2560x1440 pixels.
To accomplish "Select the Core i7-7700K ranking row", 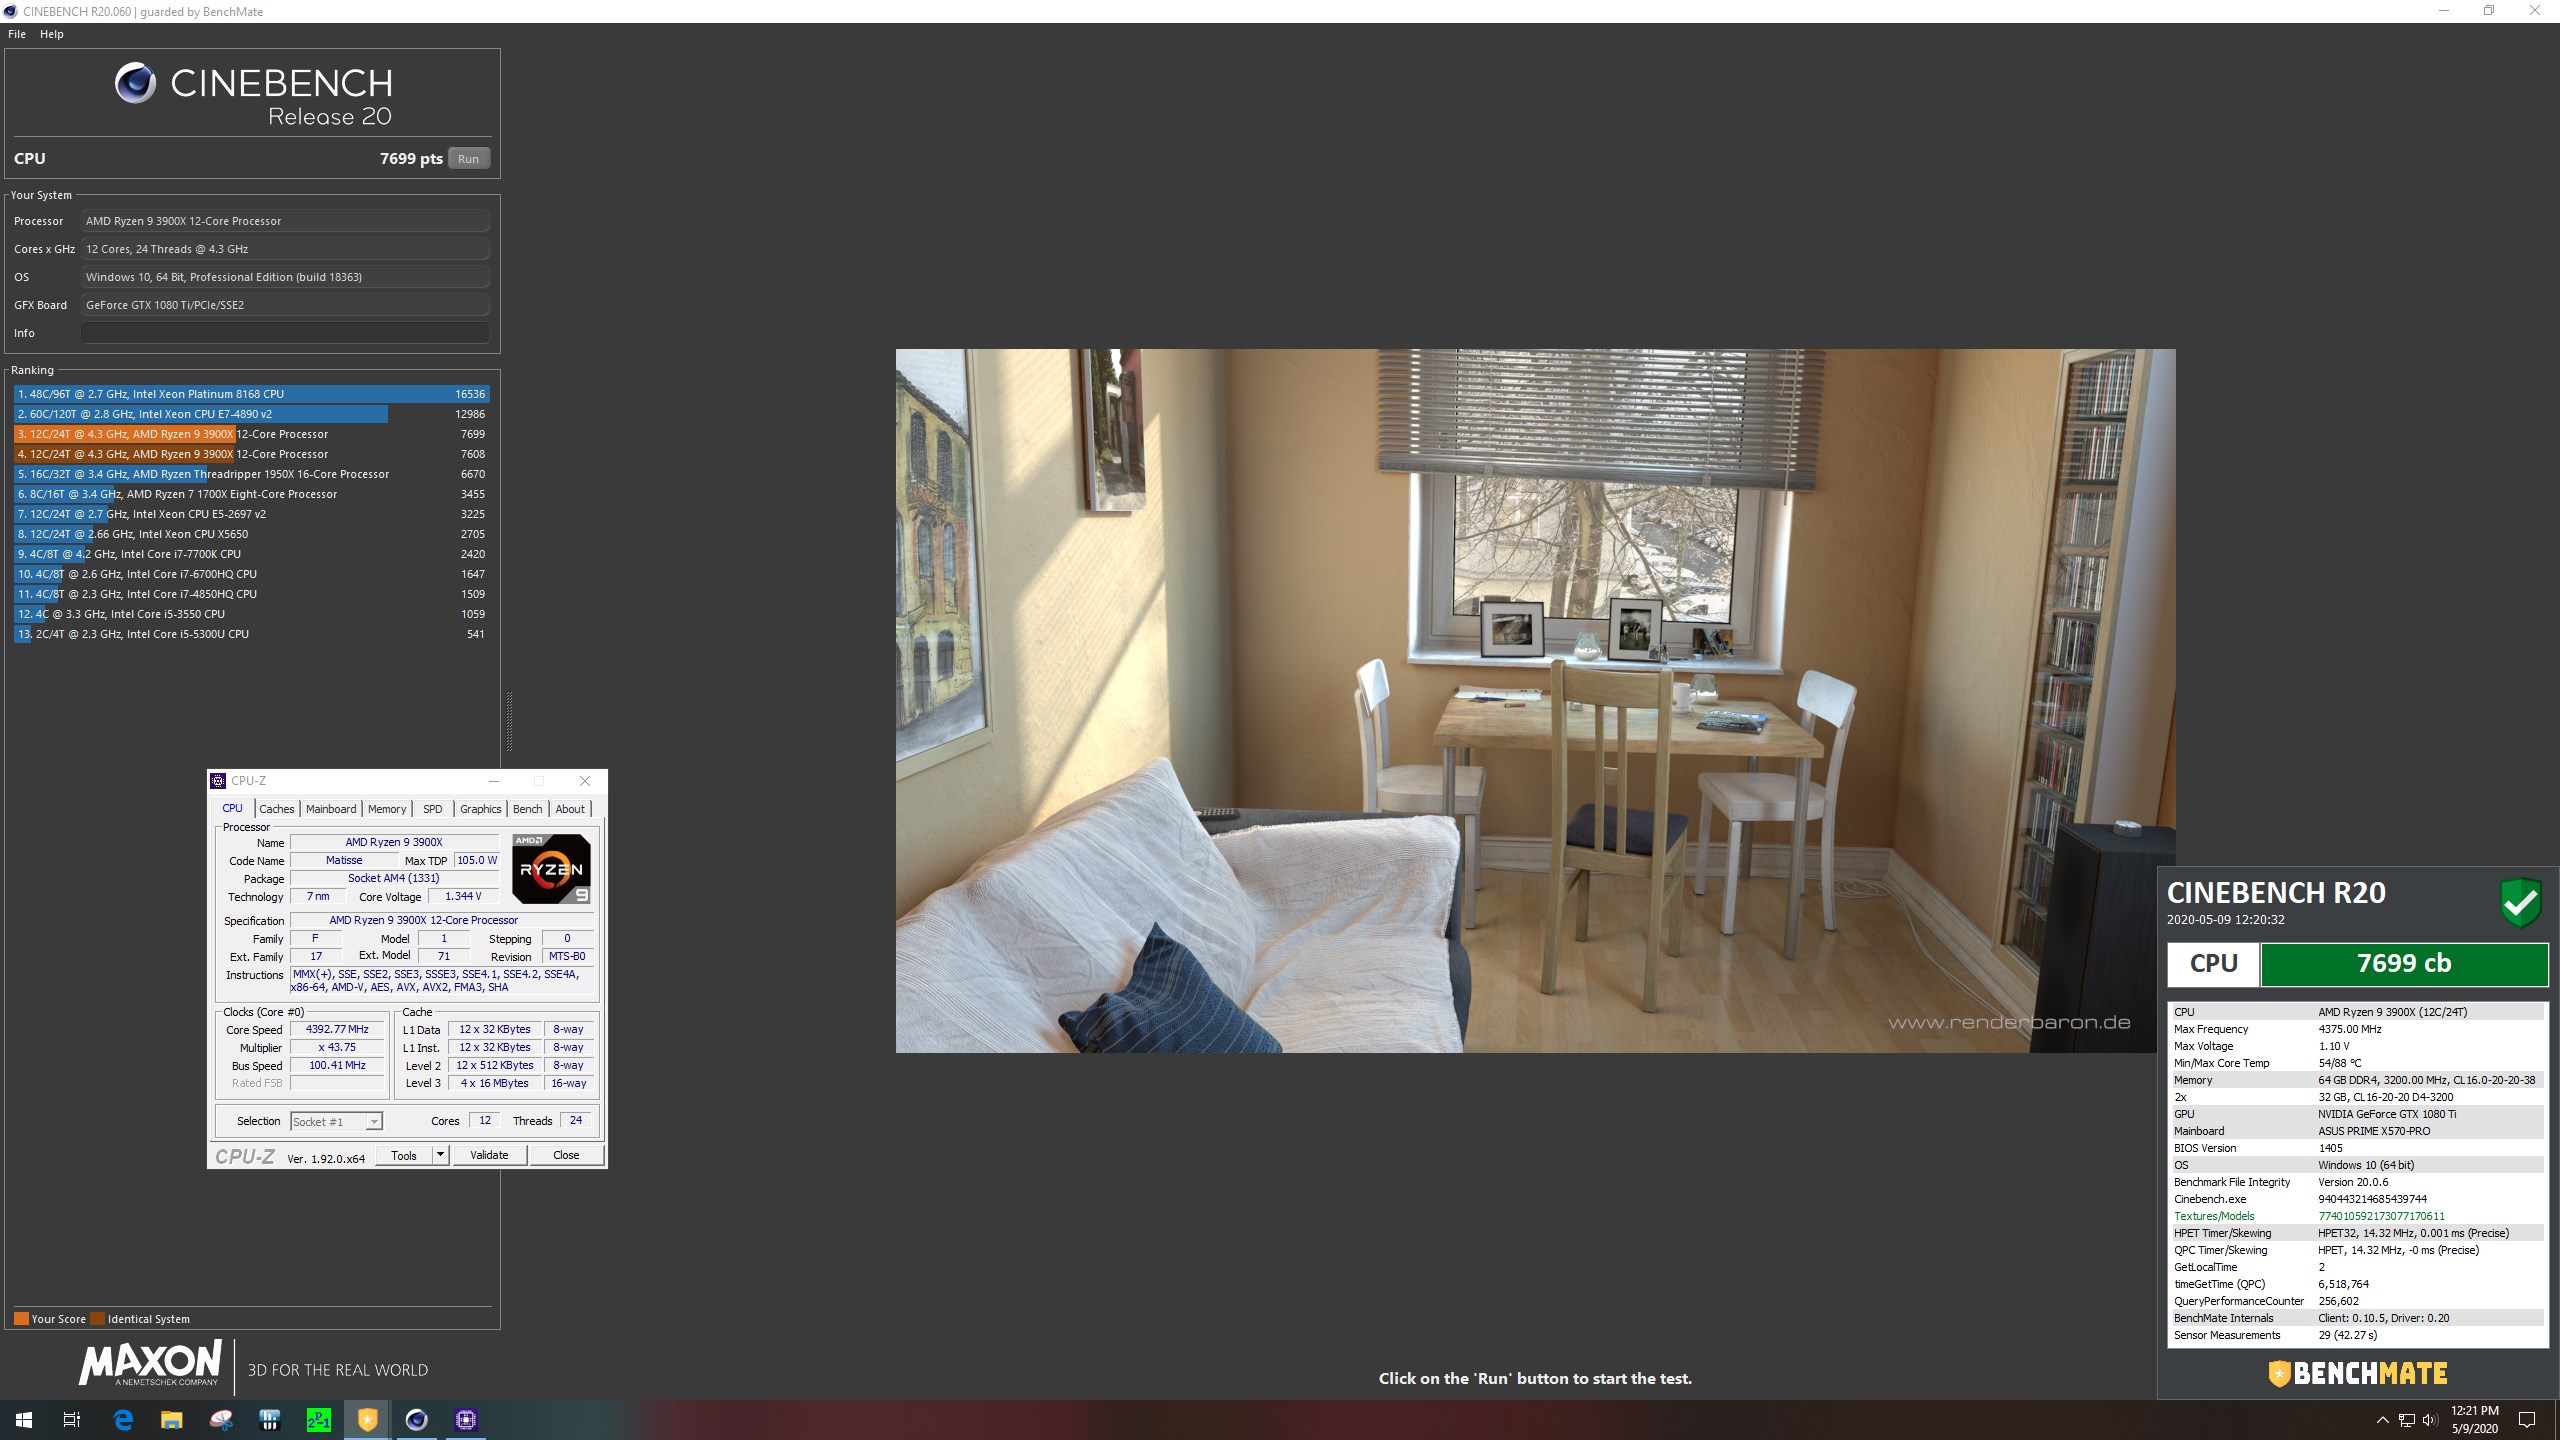I will click(x=251, y=554).
